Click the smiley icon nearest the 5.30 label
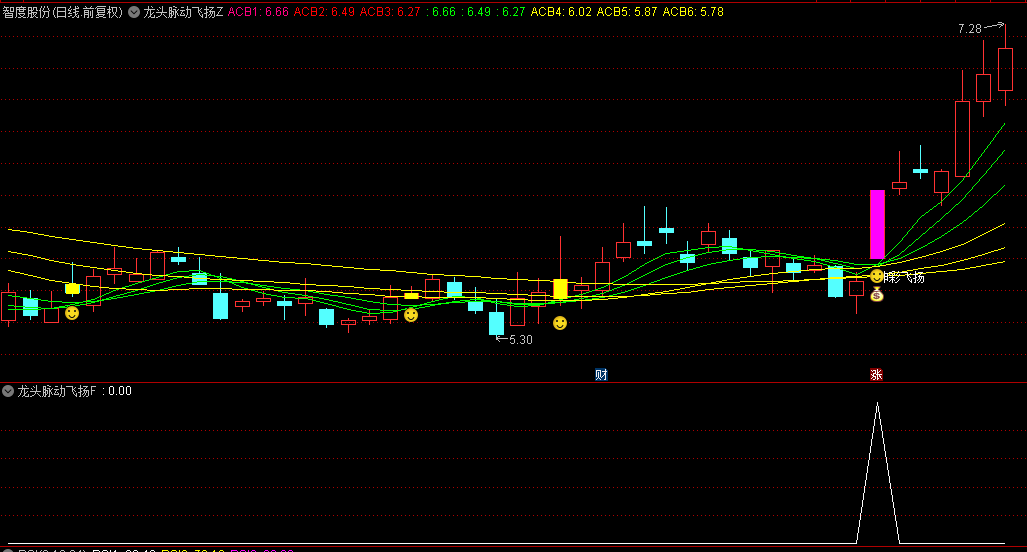 point(559,323)
